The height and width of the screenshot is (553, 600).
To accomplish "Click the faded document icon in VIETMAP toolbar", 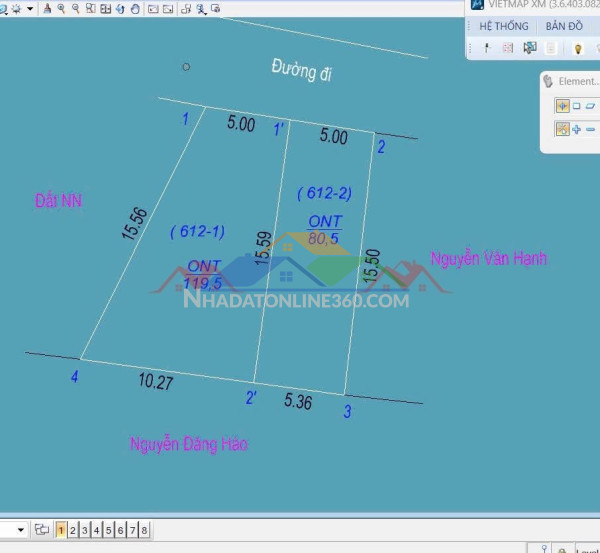I will tap(551, 48).
